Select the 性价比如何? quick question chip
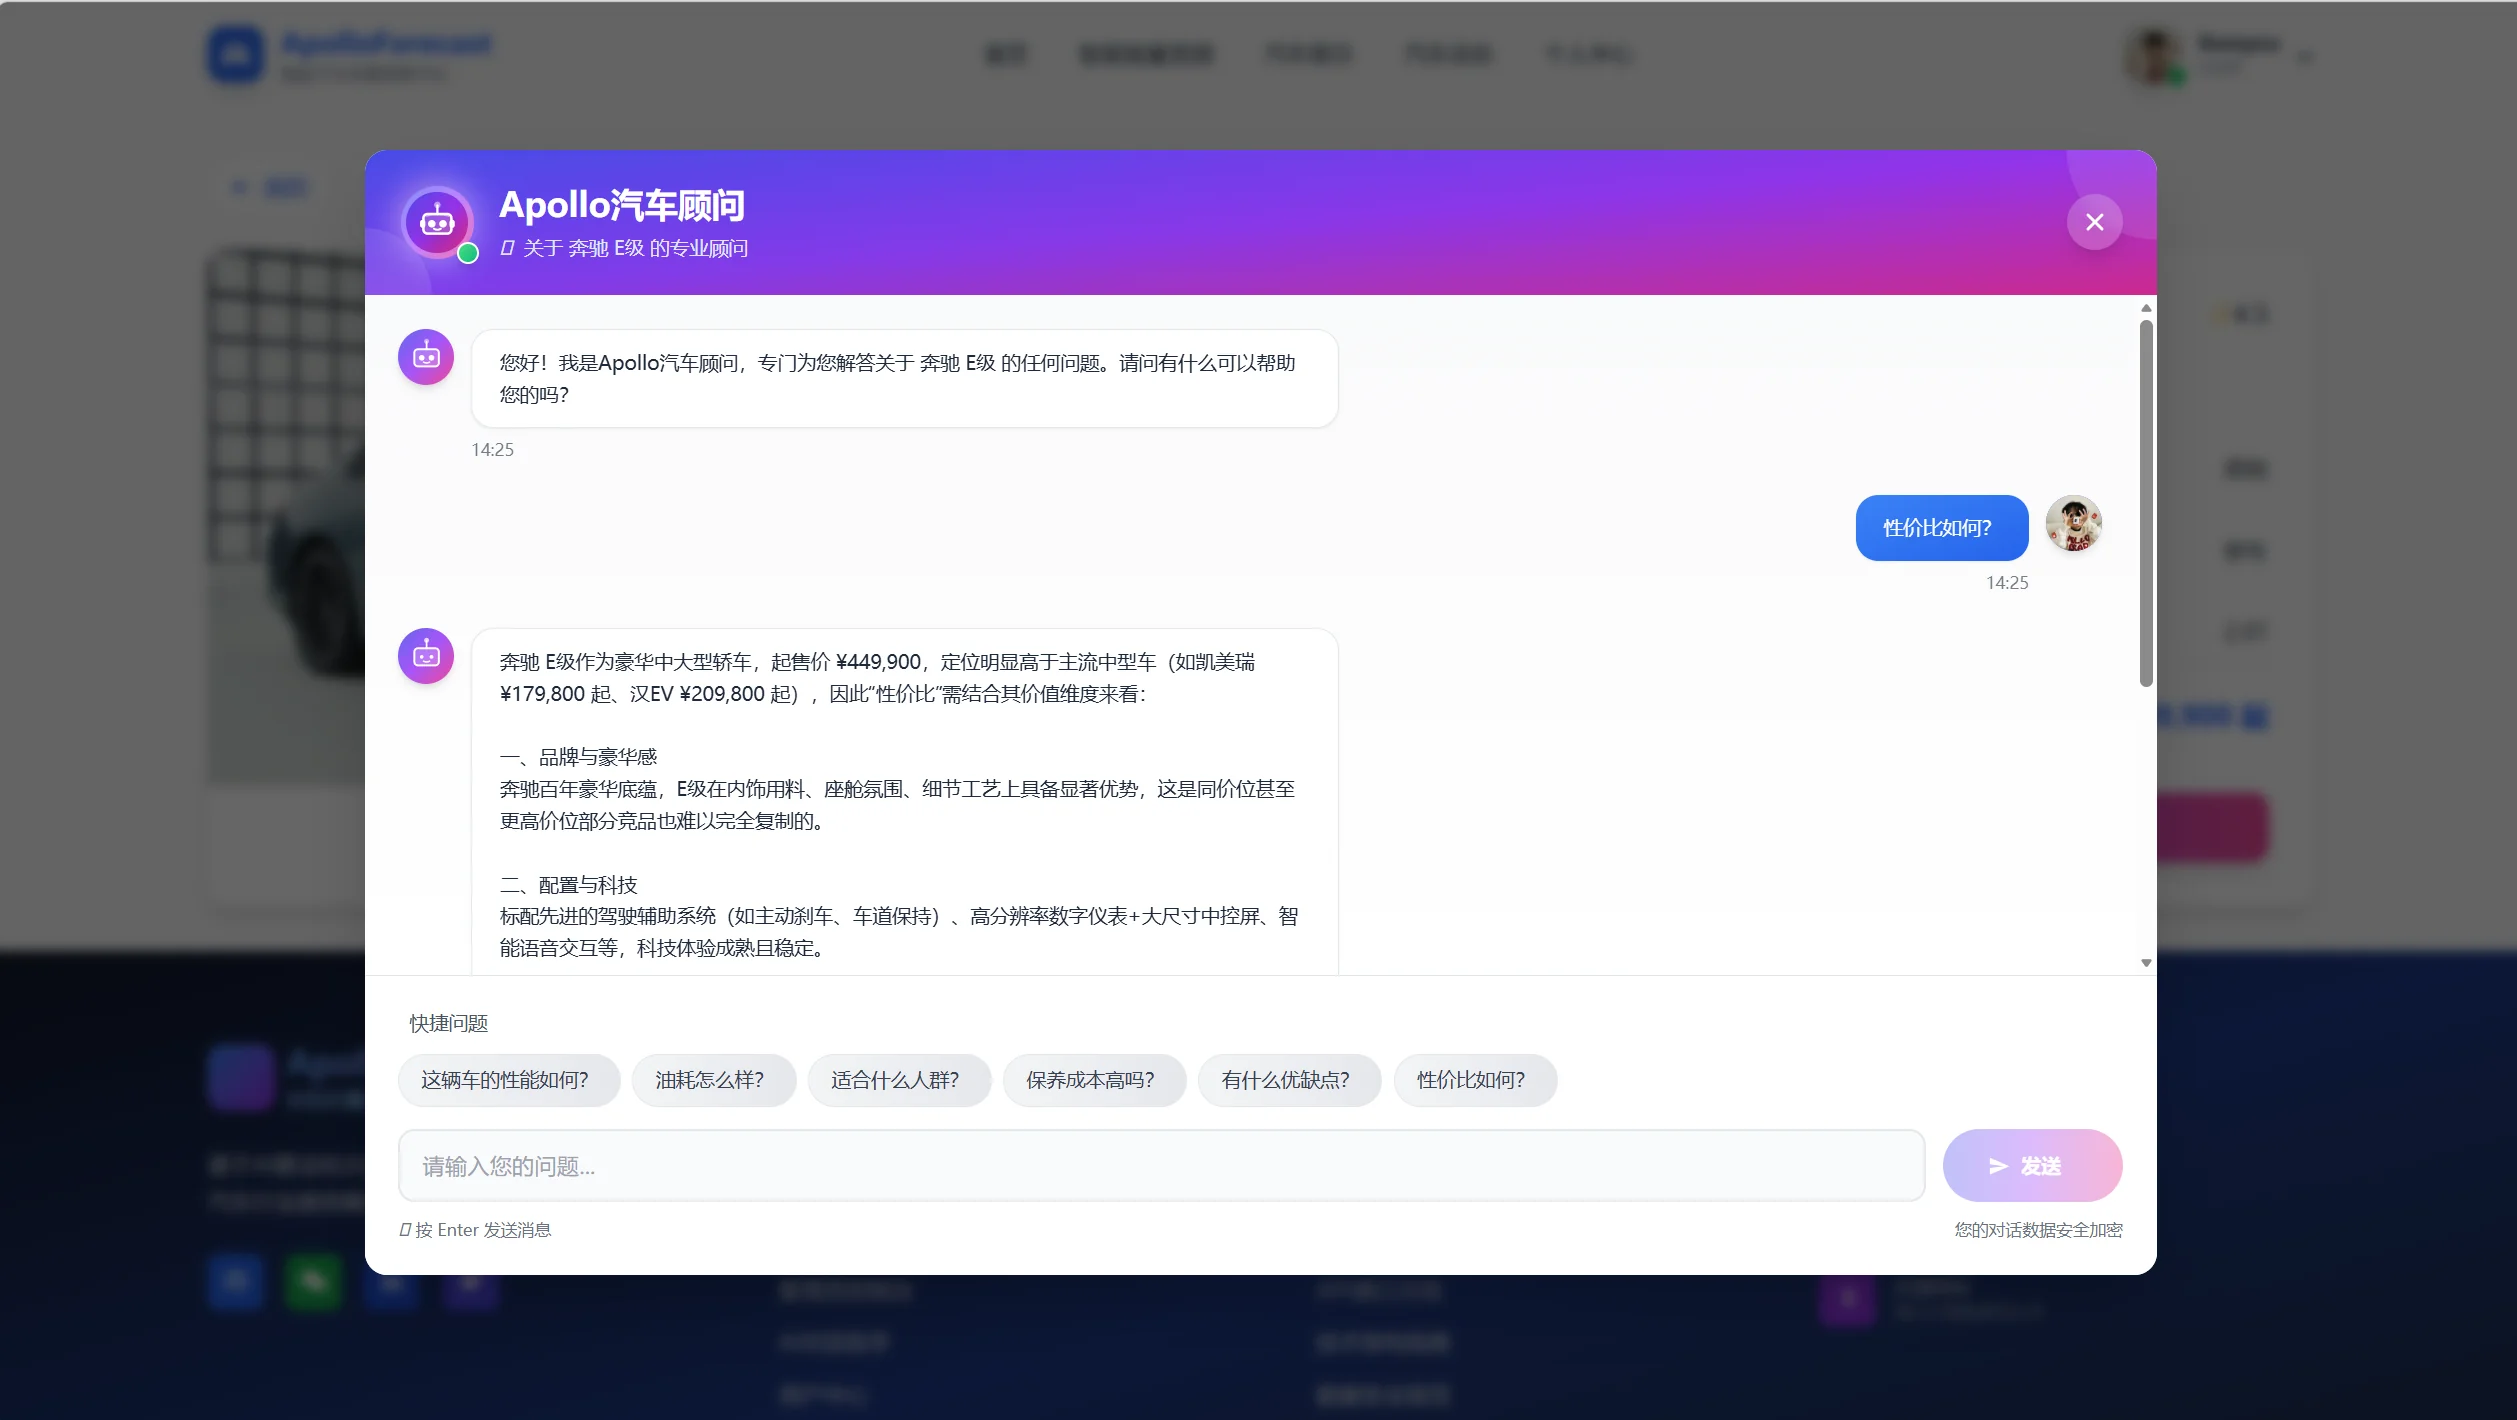Viewport: 2517px width, 1420px height. [1475, 1080]
